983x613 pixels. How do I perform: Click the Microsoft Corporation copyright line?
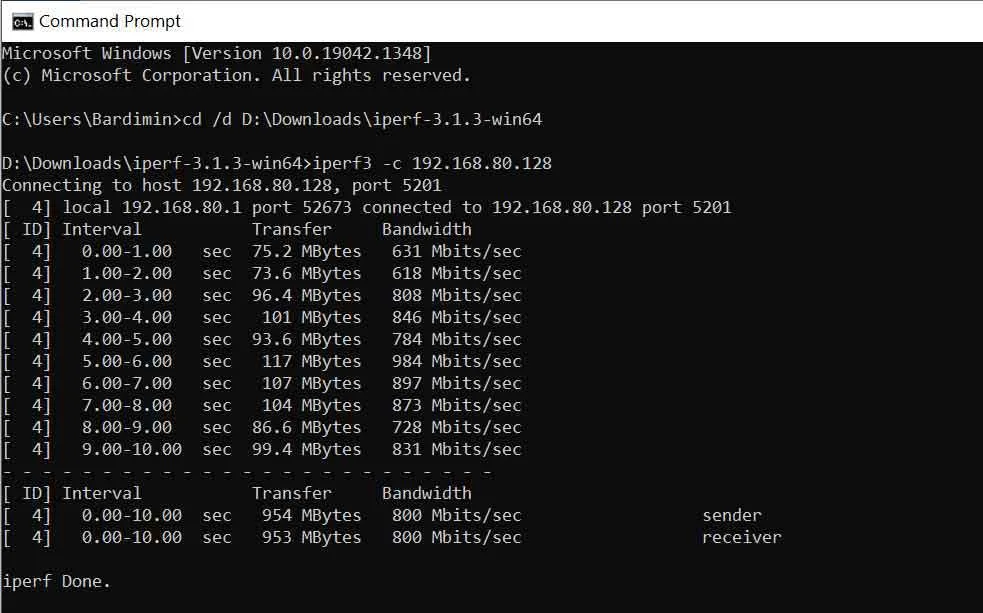[x=236, y=76]
